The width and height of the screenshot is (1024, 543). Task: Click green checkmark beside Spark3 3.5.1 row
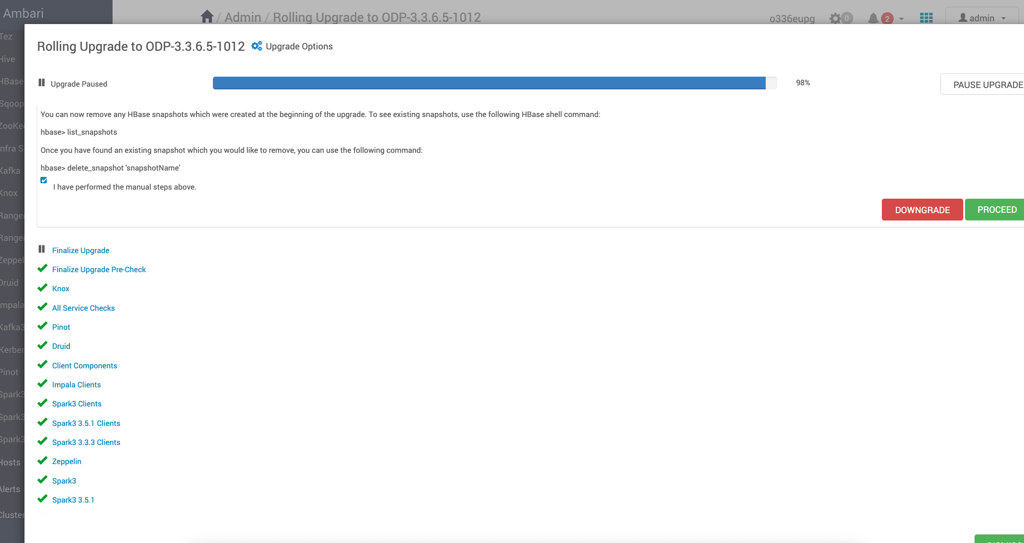click(42, 499)
